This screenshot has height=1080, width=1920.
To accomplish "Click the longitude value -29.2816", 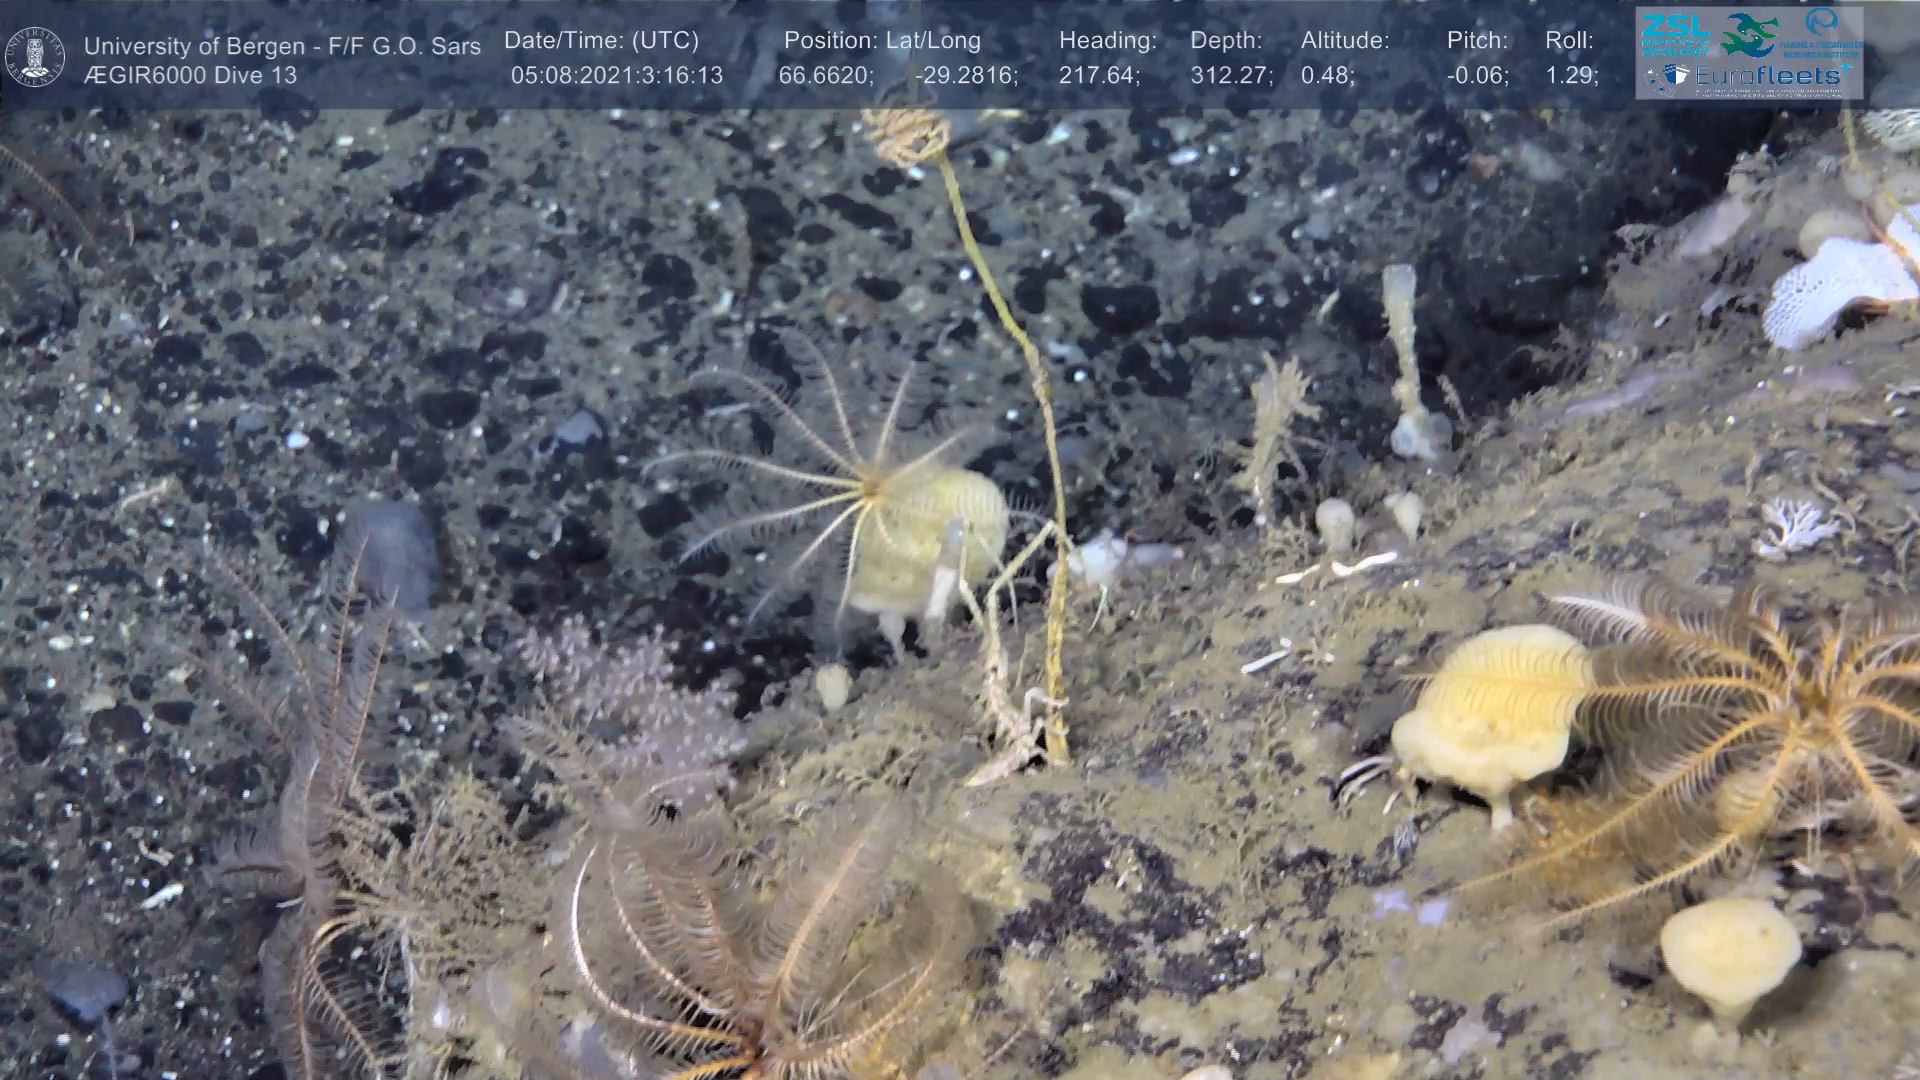I will click(x=966, y=75).
